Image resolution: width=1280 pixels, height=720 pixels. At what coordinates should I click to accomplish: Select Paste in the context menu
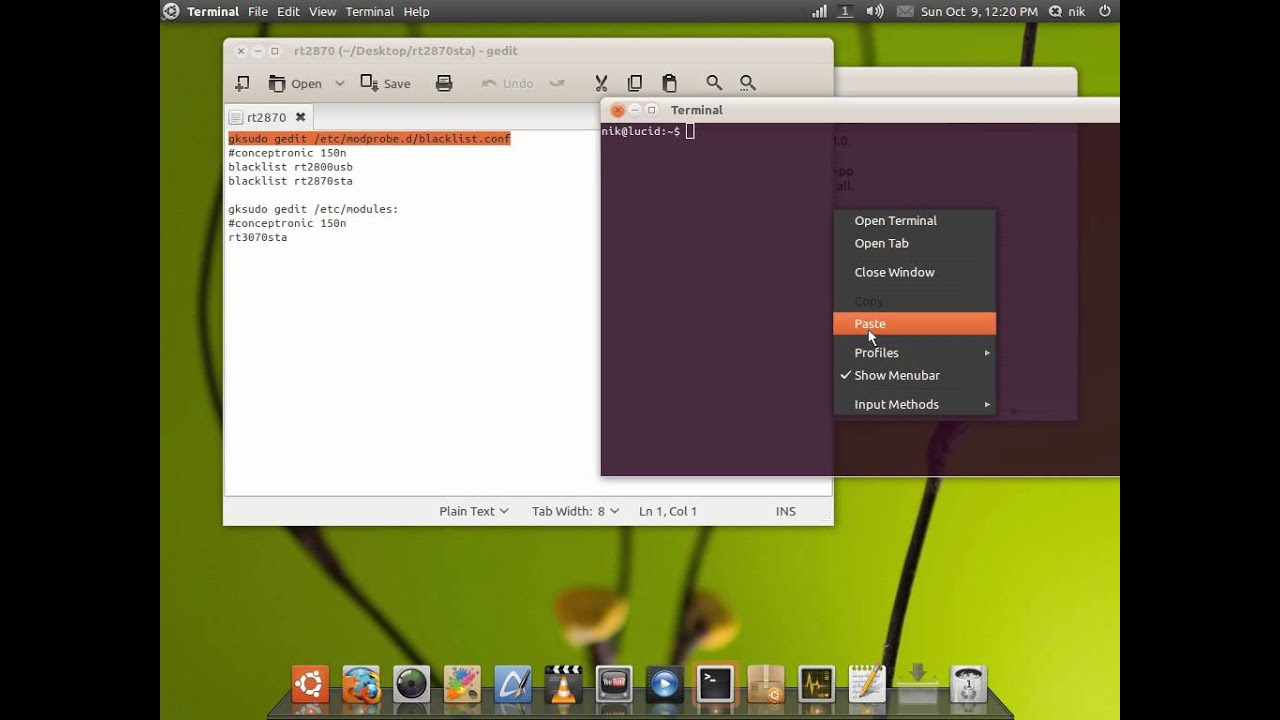tap(914, 323)
